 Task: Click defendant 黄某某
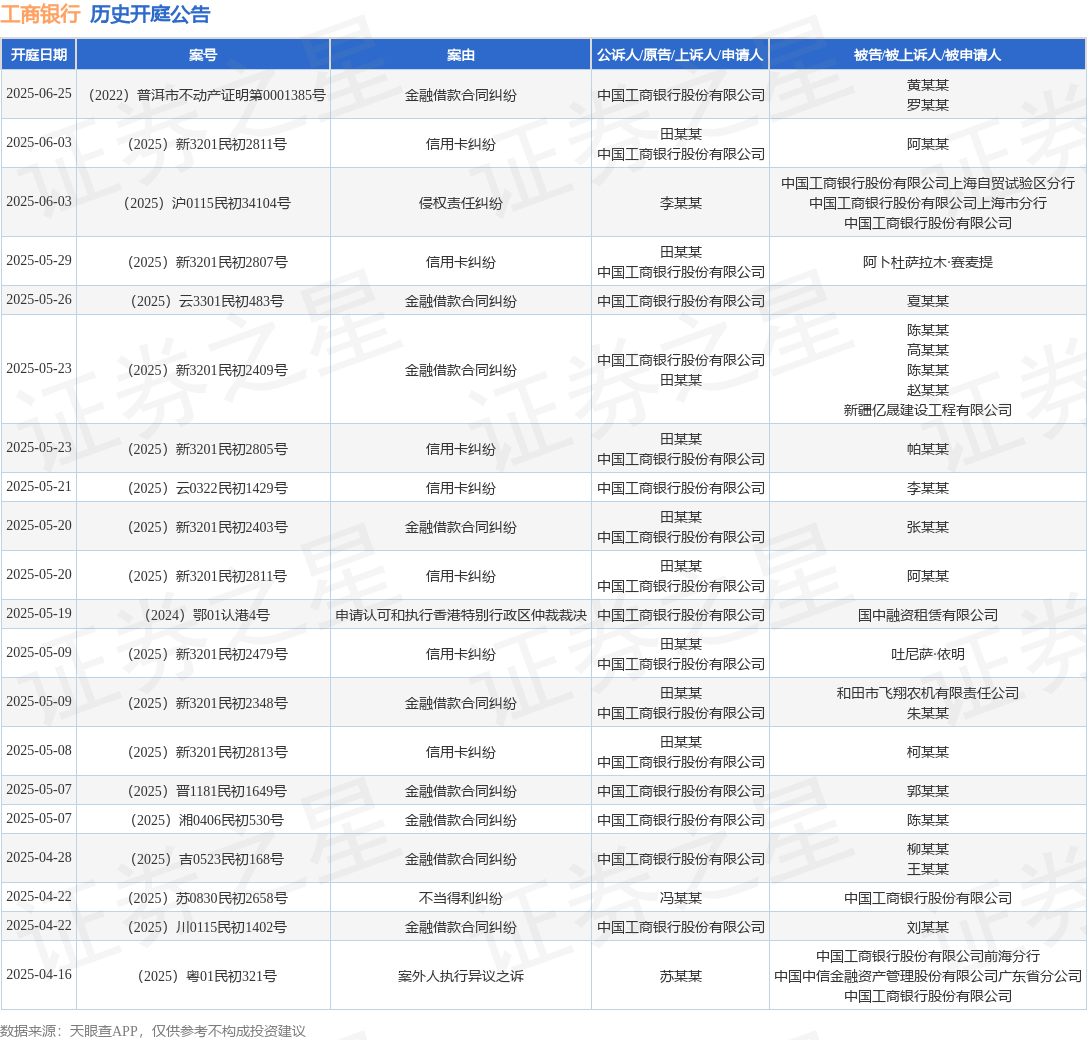pyautogui.click(x=928, y=85)
